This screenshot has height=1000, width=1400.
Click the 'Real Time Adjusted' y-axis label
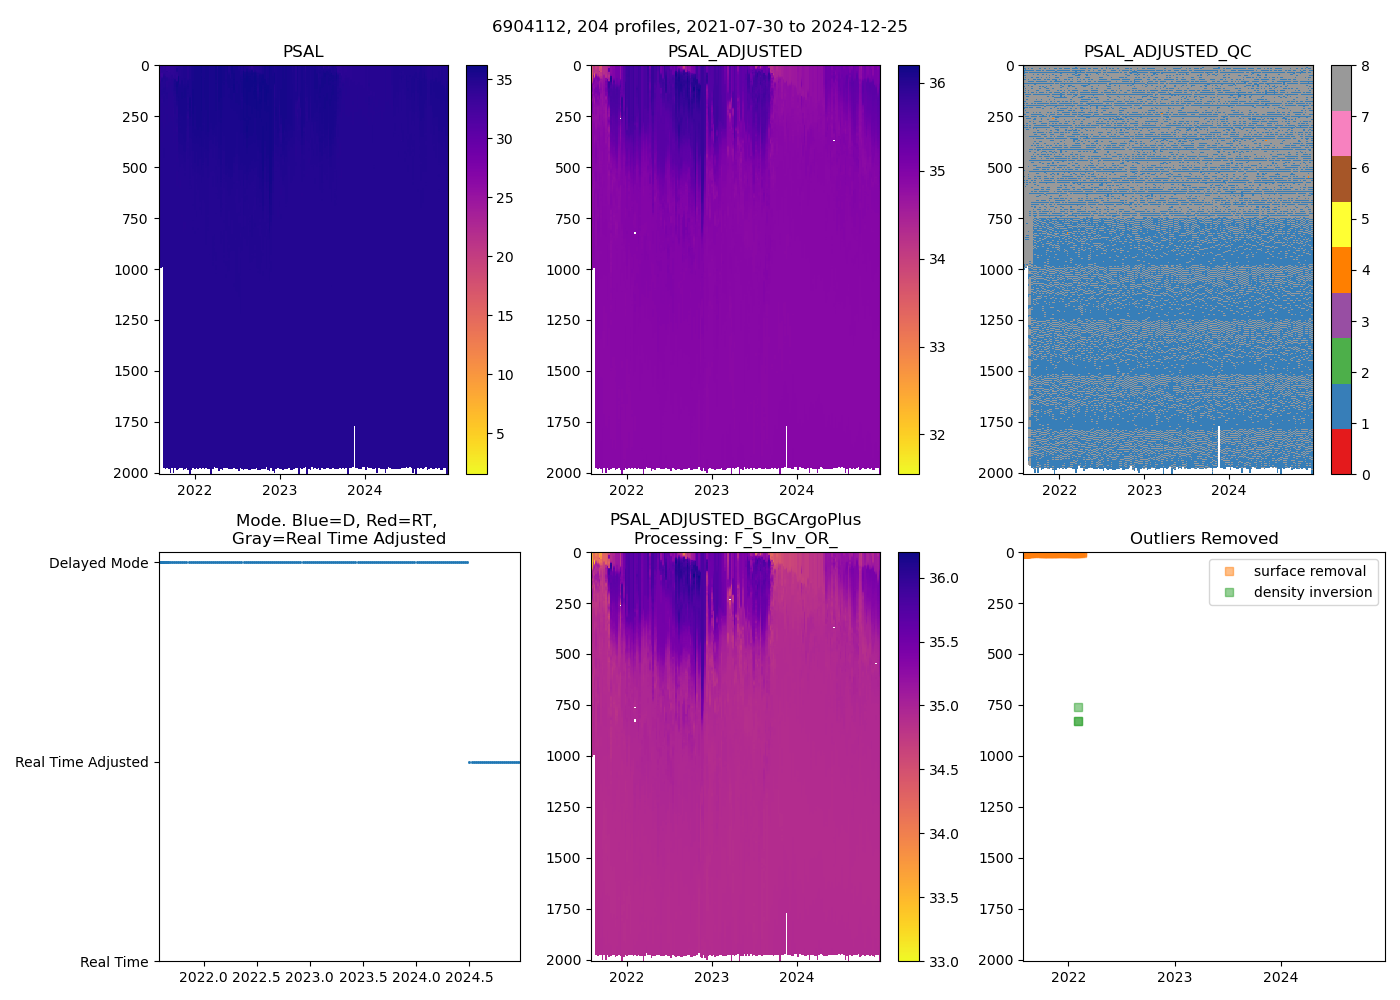tap(82, 762)
